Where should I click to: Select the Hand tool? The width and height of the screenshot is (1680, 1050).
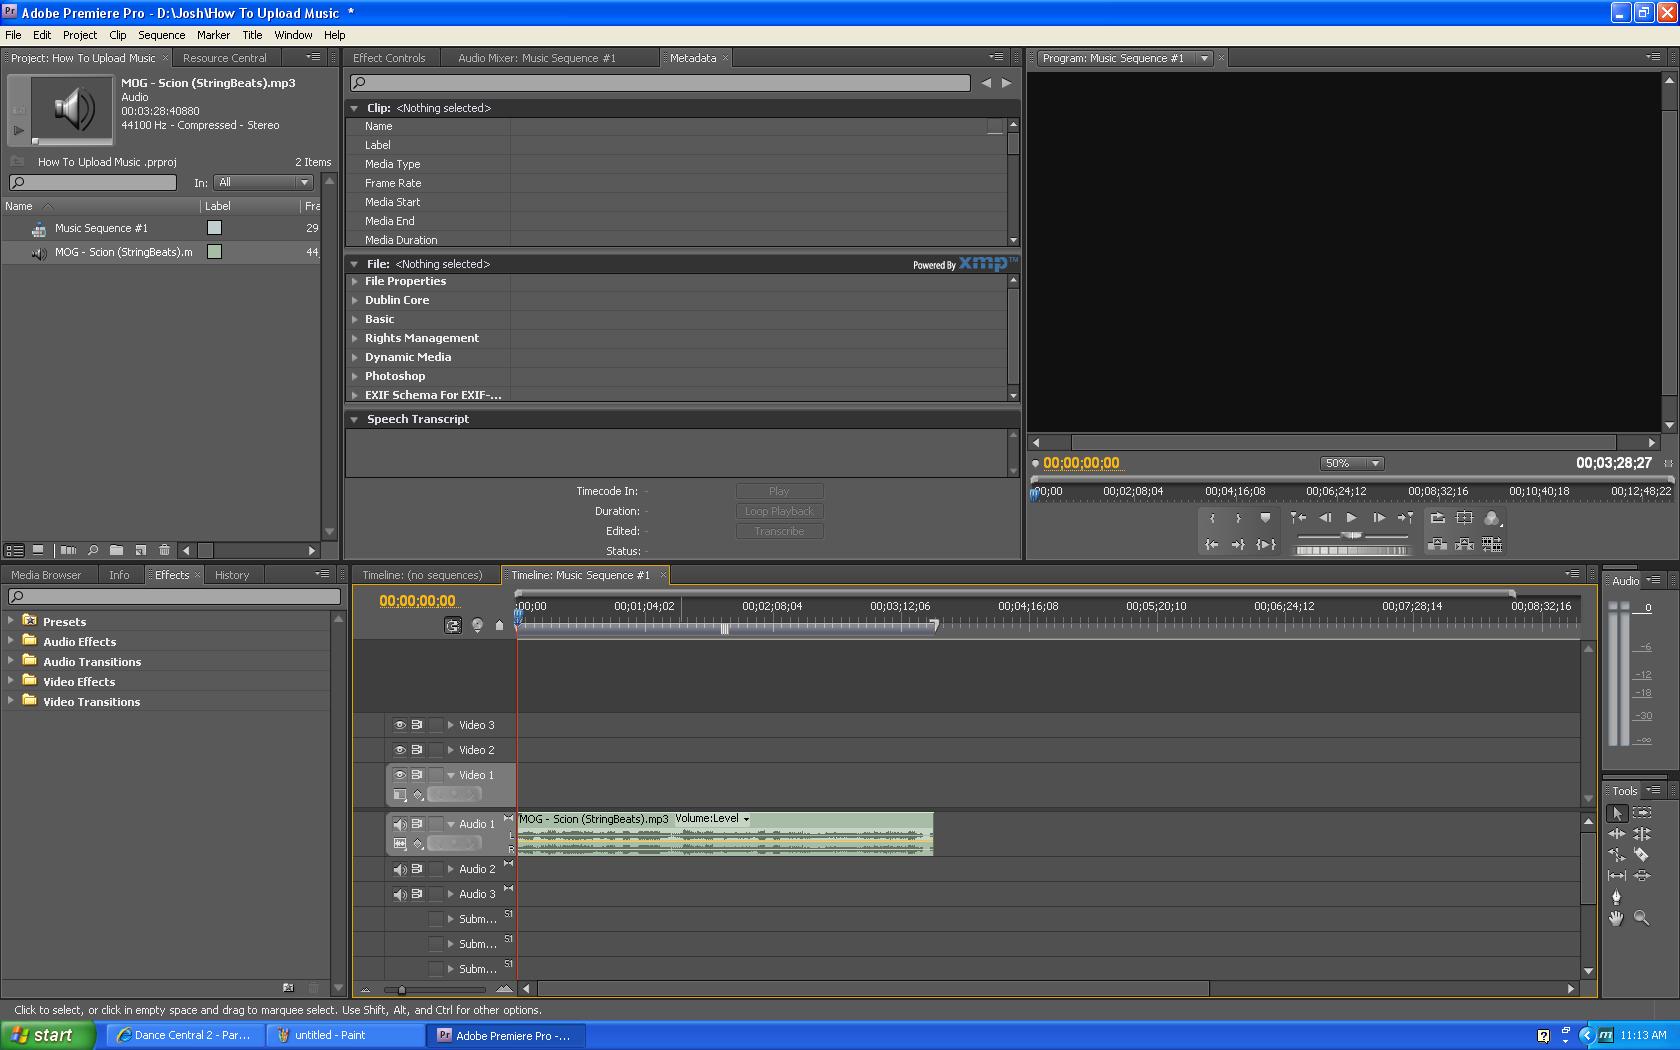coord(1617,918)
